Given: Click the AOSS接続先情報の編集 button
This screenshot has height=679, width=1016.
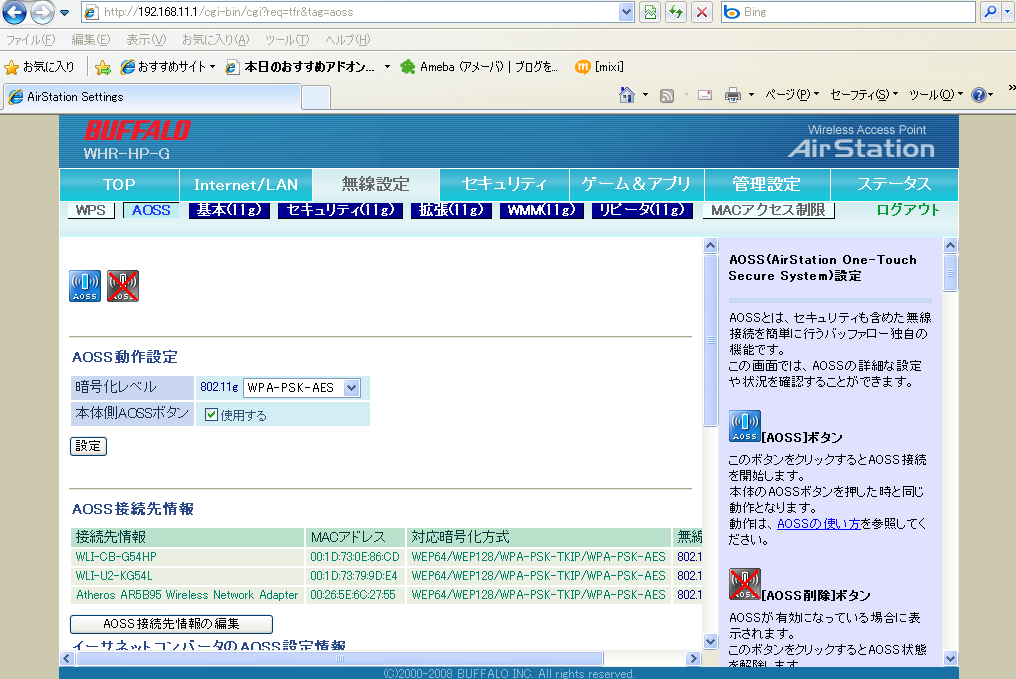Looking at the screenshot, I should click(x=171, y=624).
